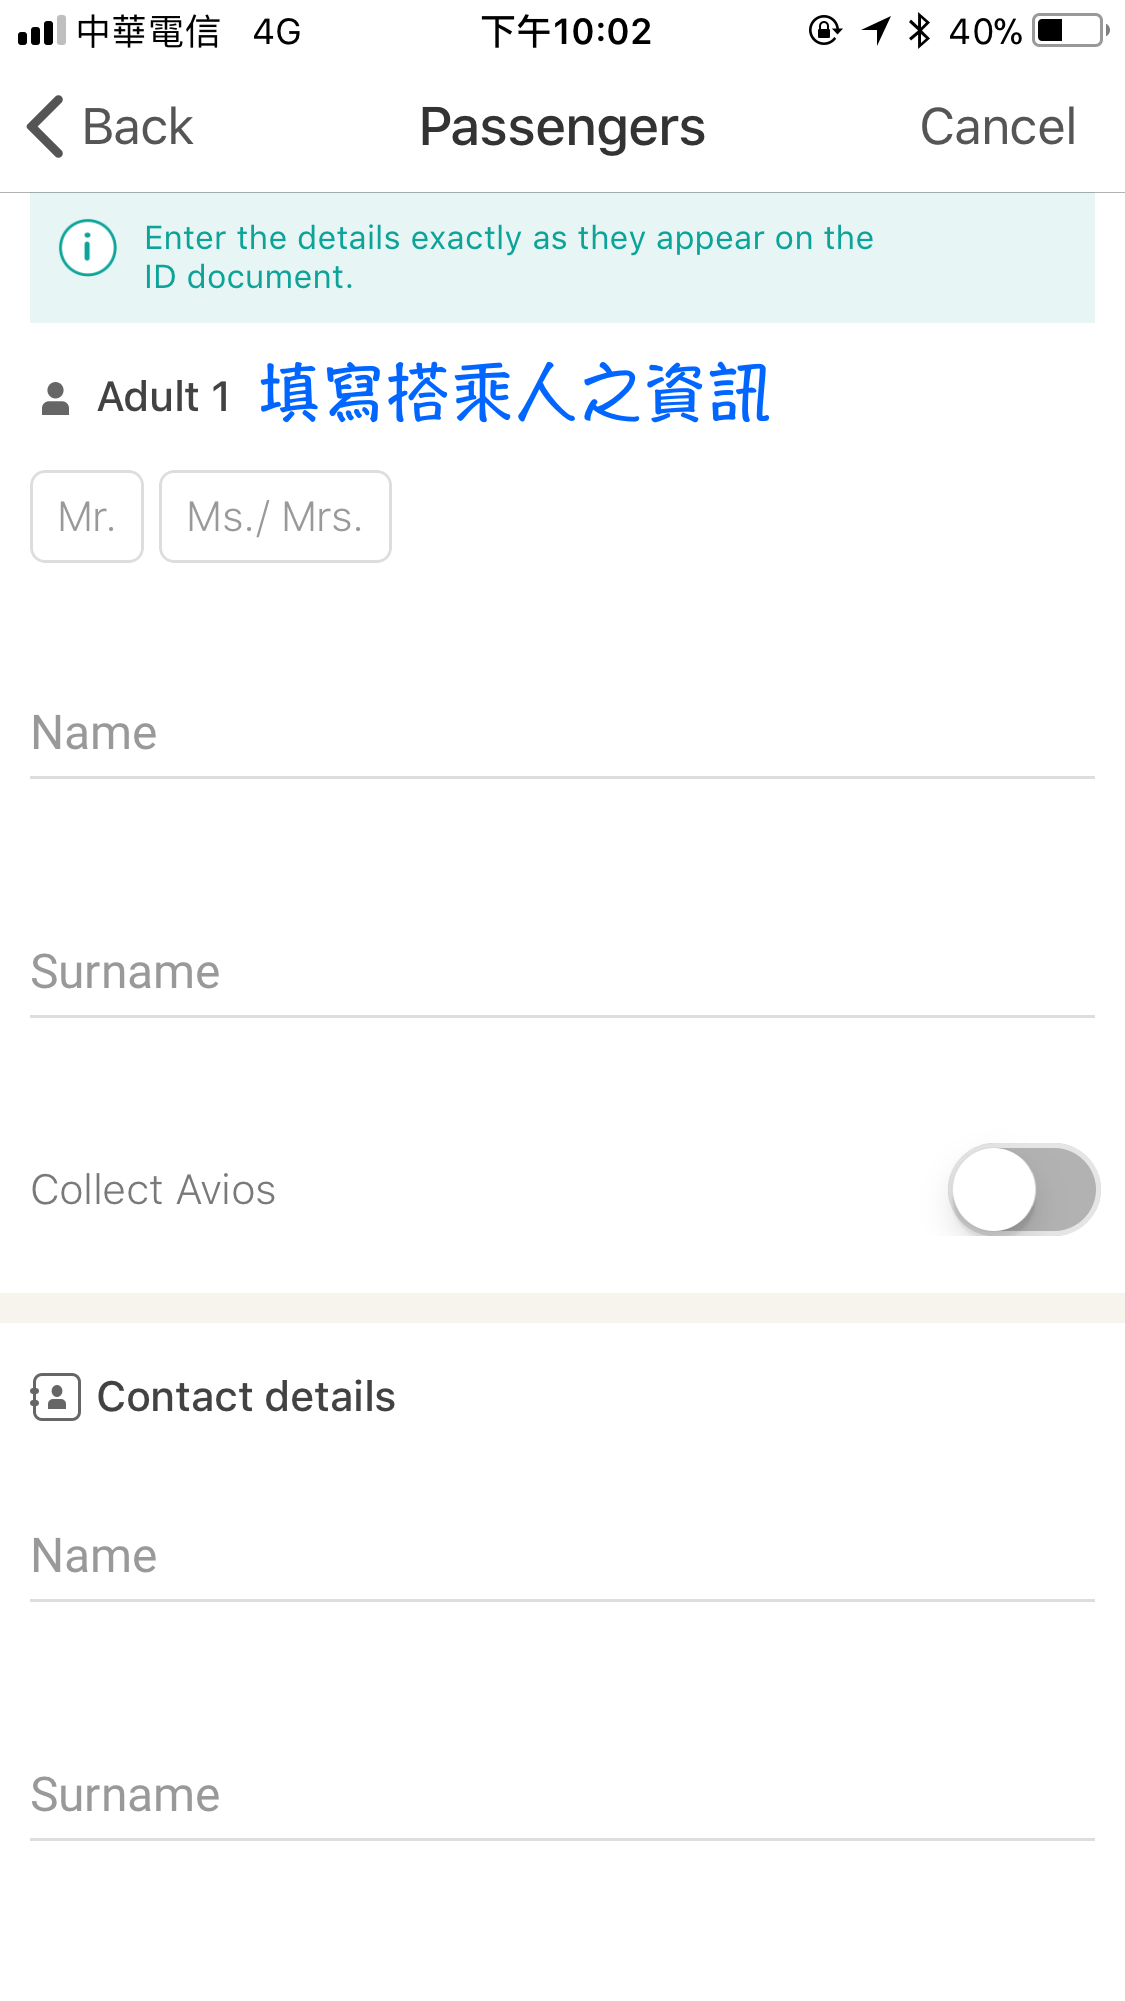Tap the Contact details Name field
Image resolution: width=1125 pixels, height=2001 pixels.
pos(562,1556)
